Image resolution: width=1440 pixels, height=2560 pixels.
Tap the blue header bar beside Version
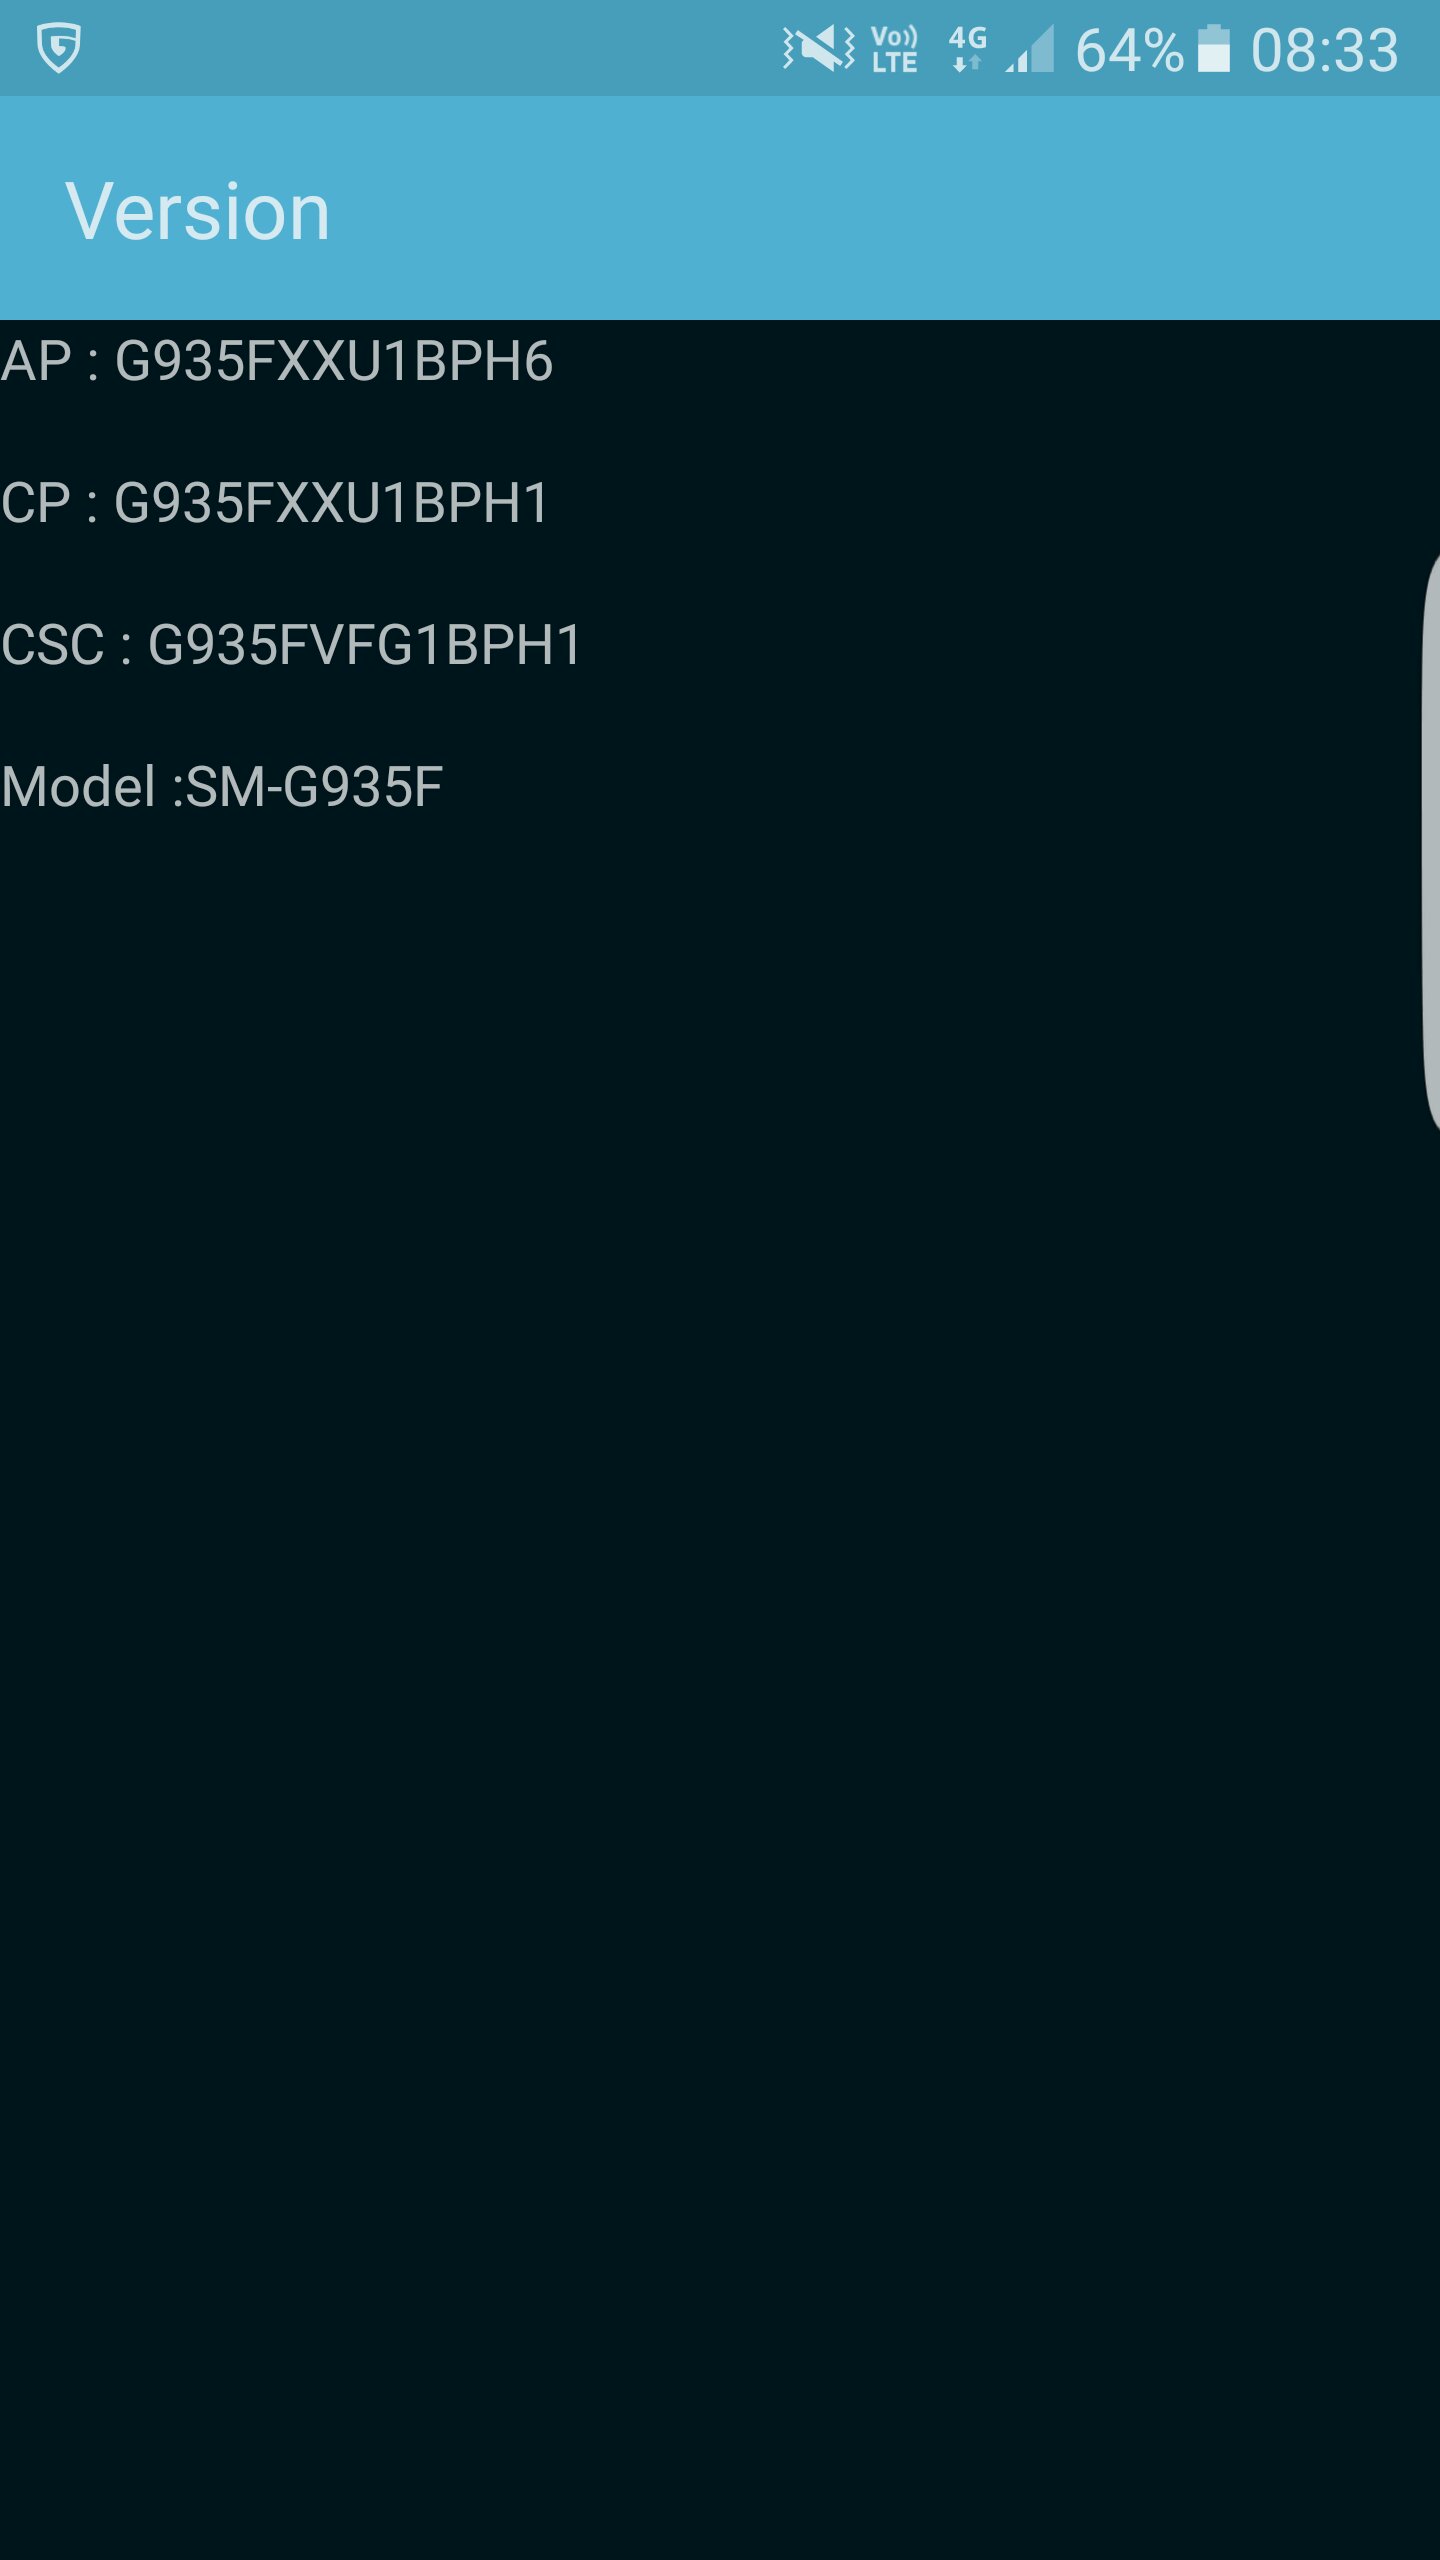point(880,208)
